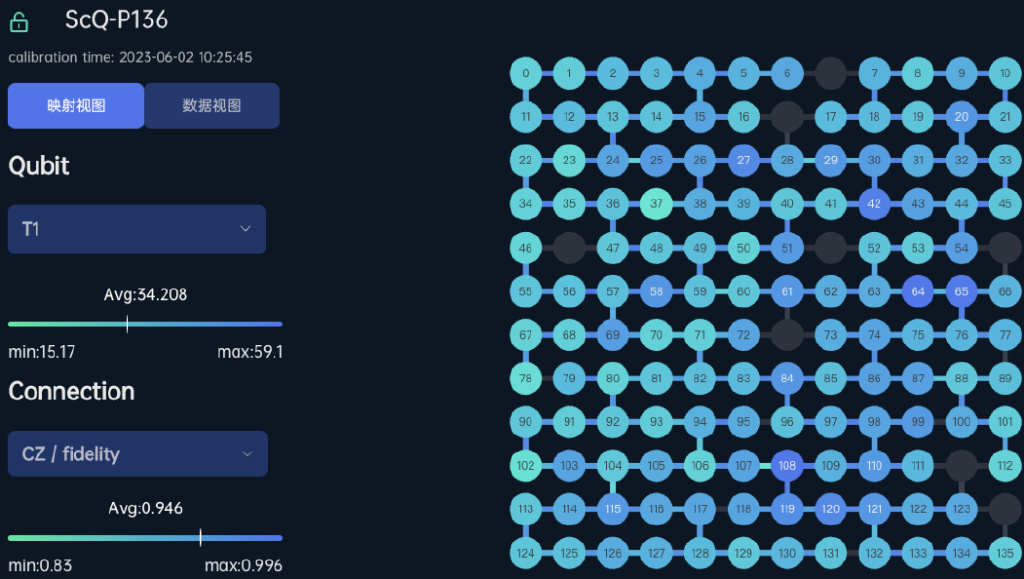Switch to the 映射视图 tab

pos(76,106)
